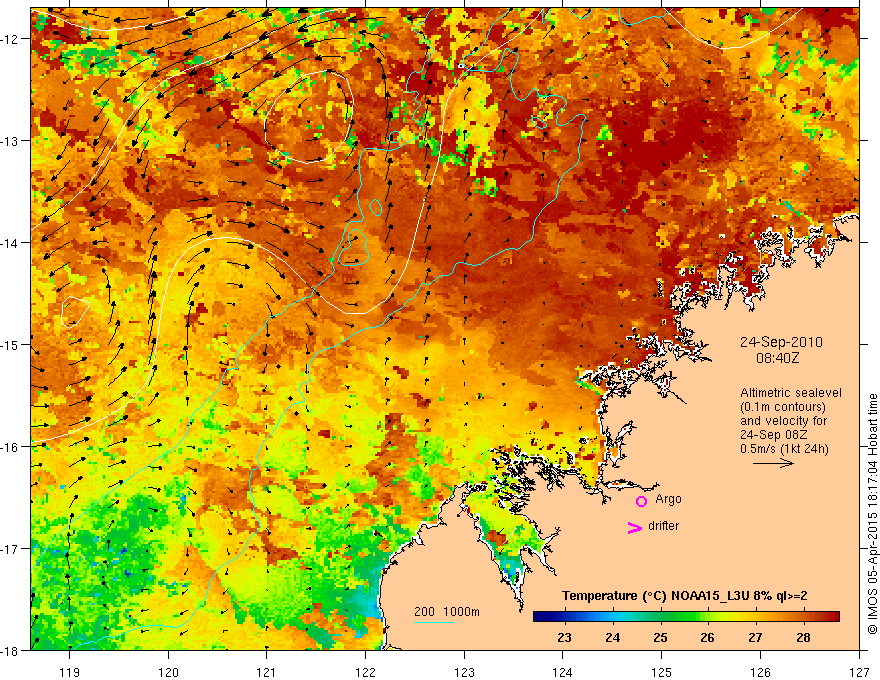The image size is (880, 680).
Task: Click the color bar tick label 27
Action: click(x=755, y=637)
